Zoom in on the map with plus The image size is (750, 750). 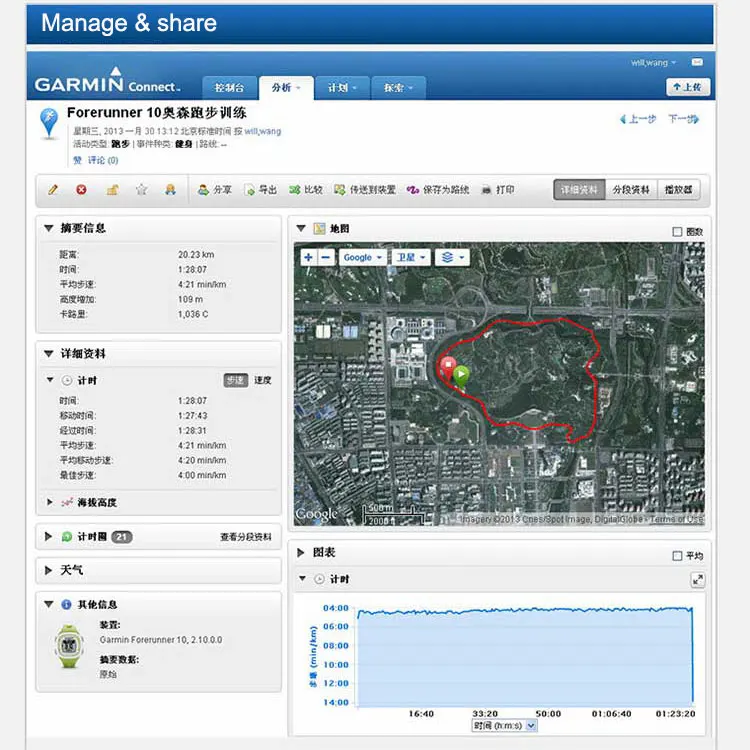tap(309, 257)
